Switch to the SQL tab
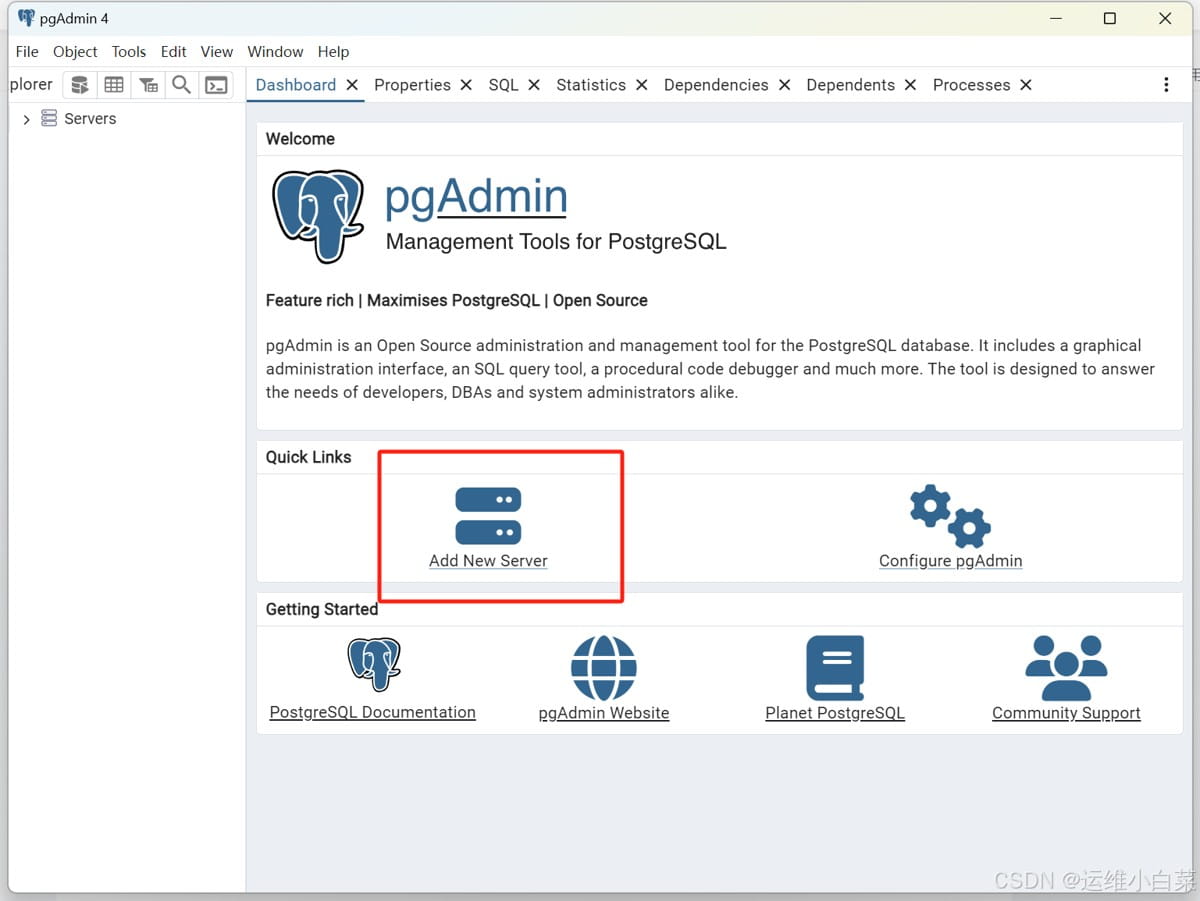Screen dimensions: 1200x901 tap(504, 85)
